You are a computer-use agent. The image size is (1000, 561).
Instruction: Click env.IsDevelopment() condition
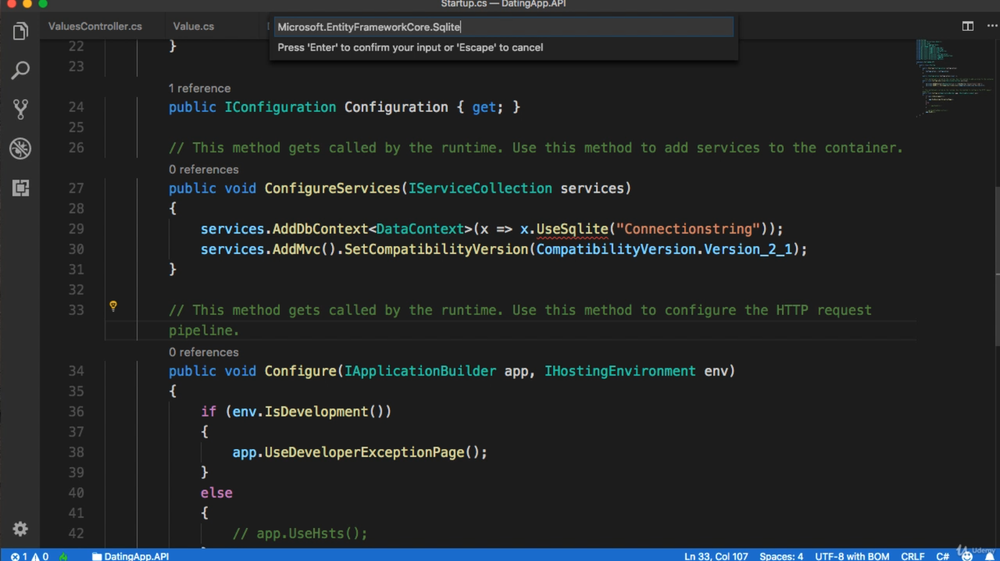tap(308, 411)
